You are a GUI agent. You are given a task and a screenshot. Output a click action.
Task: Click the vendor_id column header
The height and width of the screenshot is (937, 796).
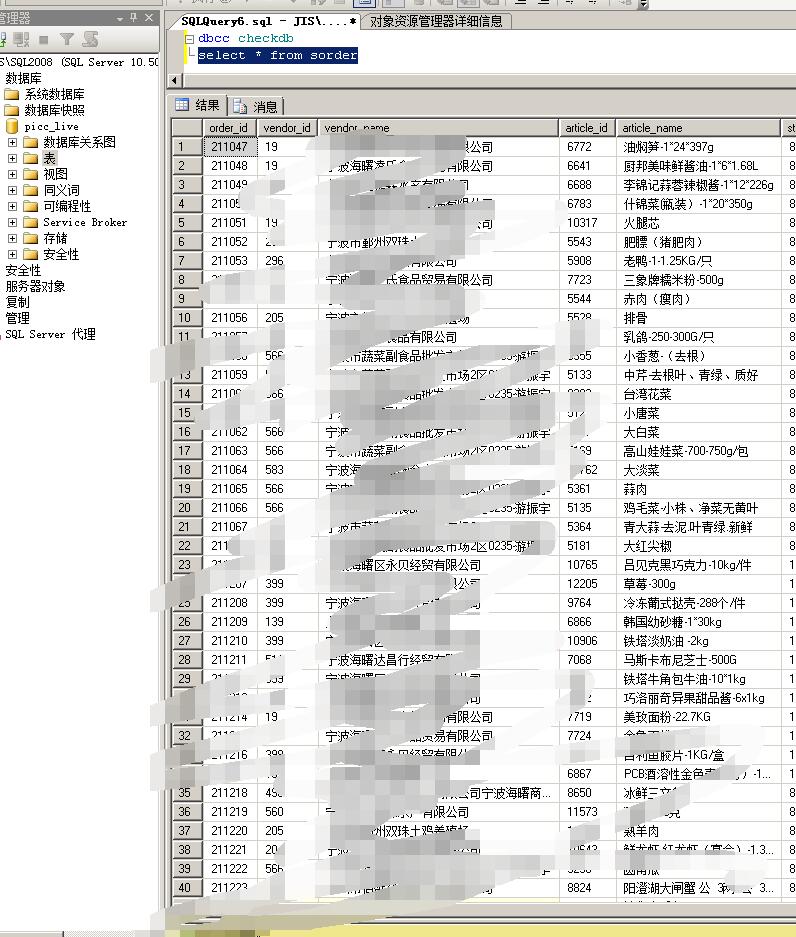287,128
